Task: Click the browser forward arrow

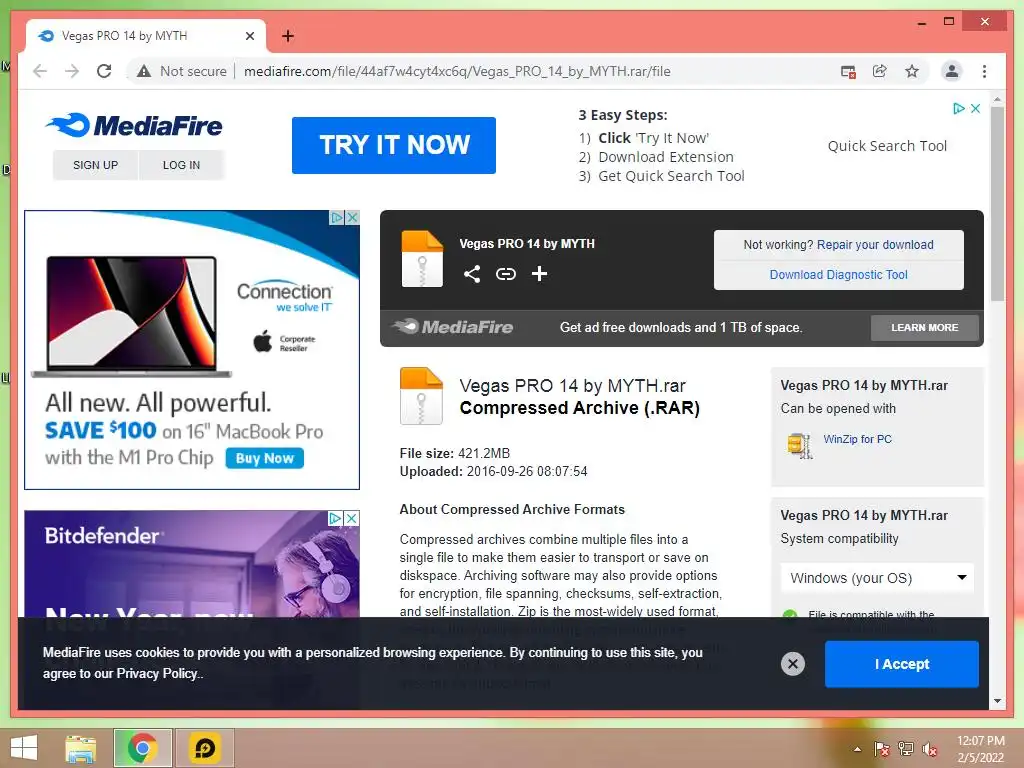Action: (x=72, y=71)
